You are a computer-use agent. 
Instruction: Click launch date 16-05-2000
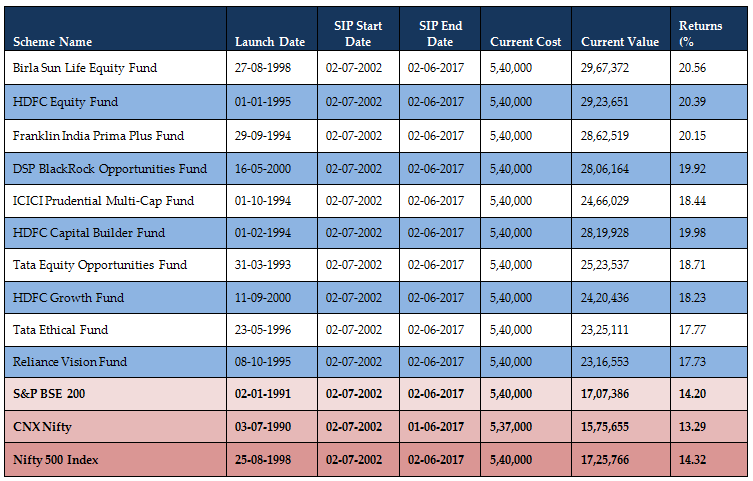[263, 169]
